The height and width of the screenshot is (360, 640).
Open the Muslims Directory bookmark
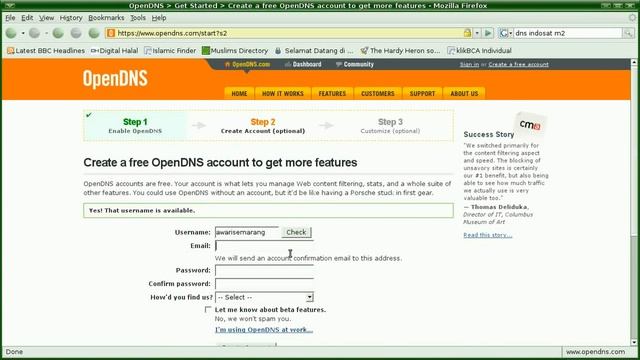point(235,51)
